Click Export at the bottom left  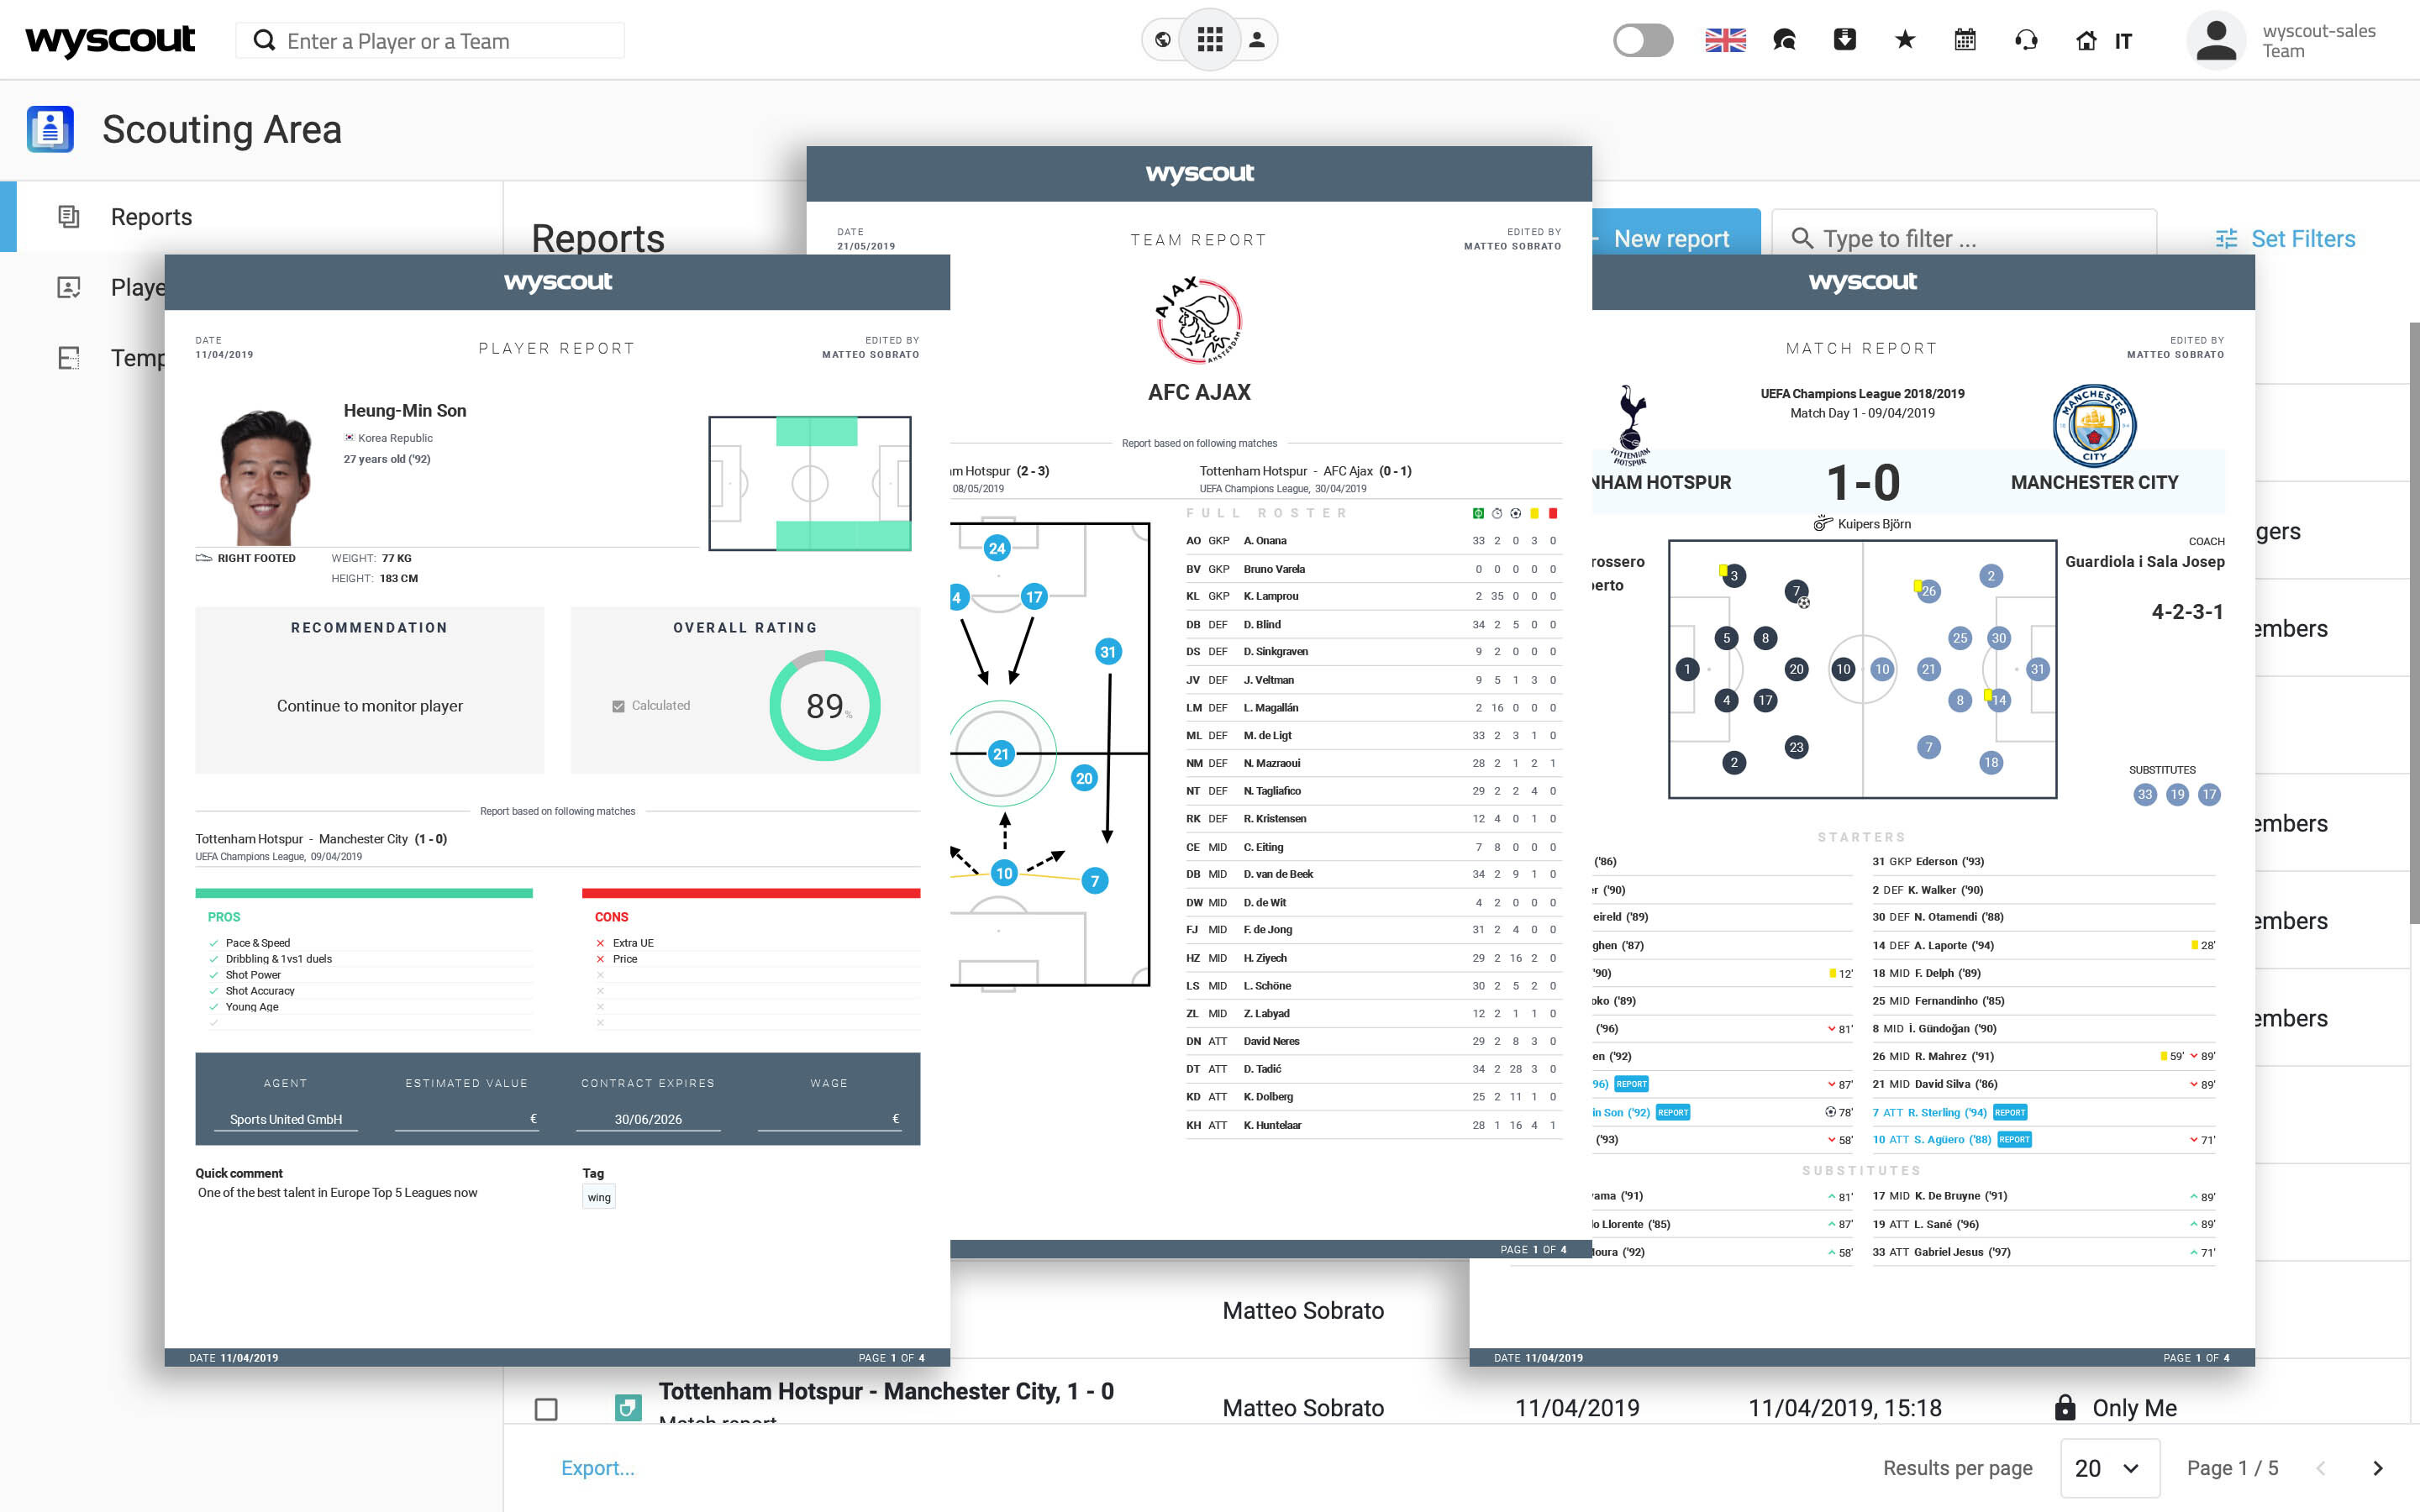coord(597,1468)
